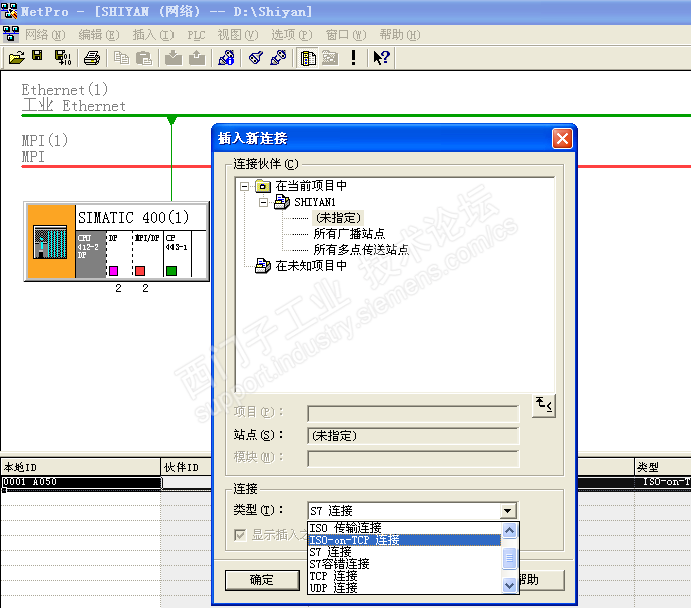692x608 pixels.
Task: Click the SHIYAN1 project icon in tree
Action: (282, 202)
